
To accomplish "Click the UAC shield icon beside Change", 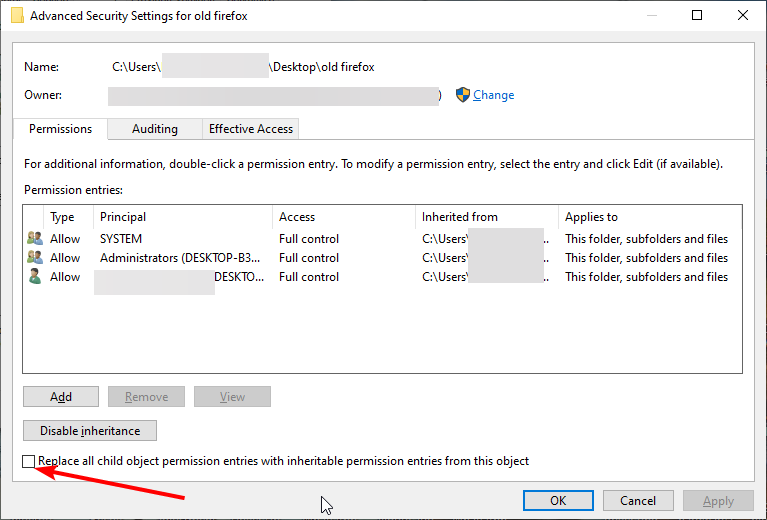I will click(462, 95).
